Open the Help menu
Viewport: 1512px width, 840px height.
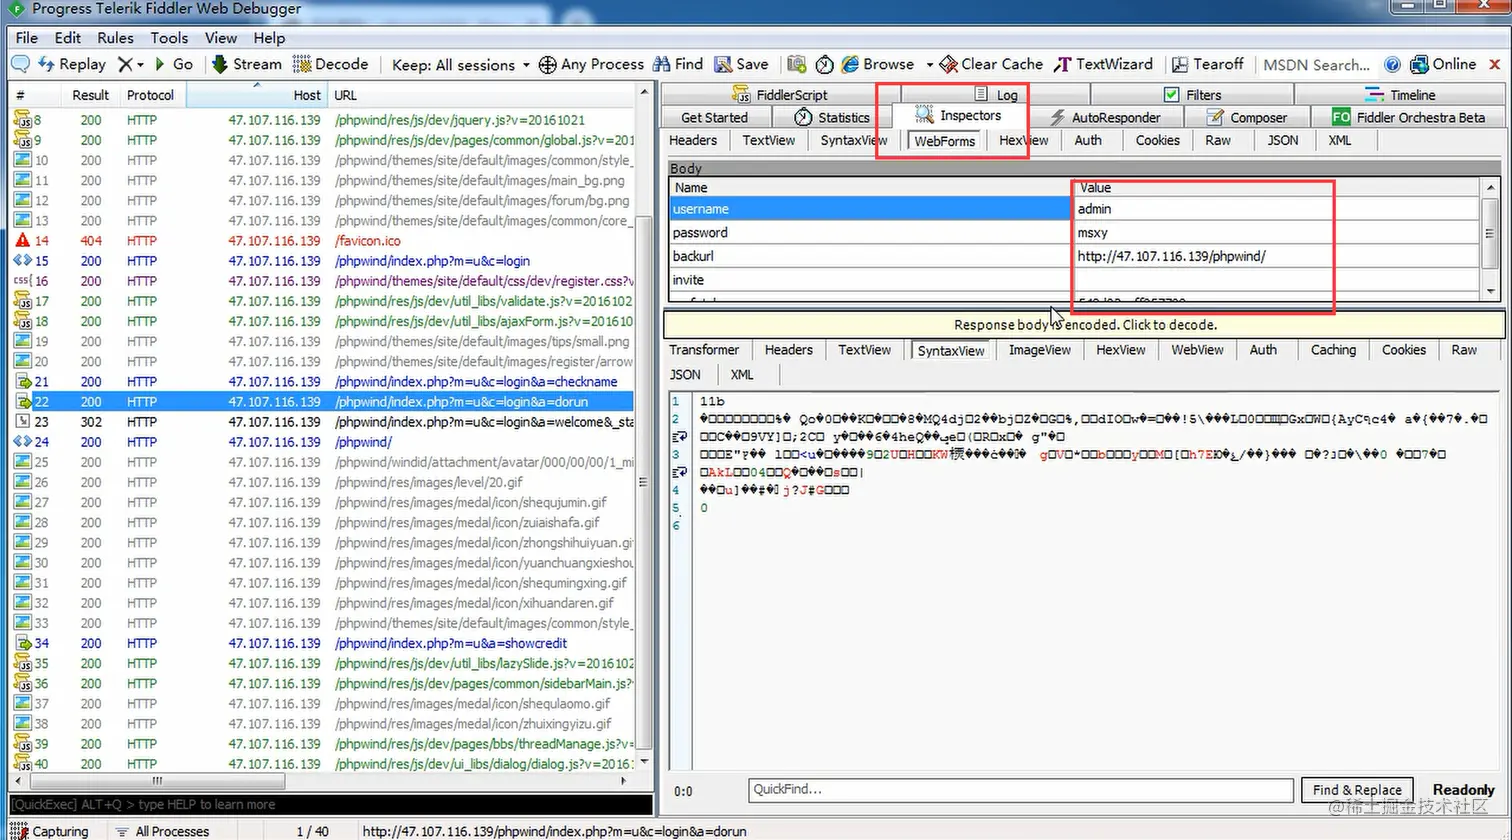click(269, 38)
